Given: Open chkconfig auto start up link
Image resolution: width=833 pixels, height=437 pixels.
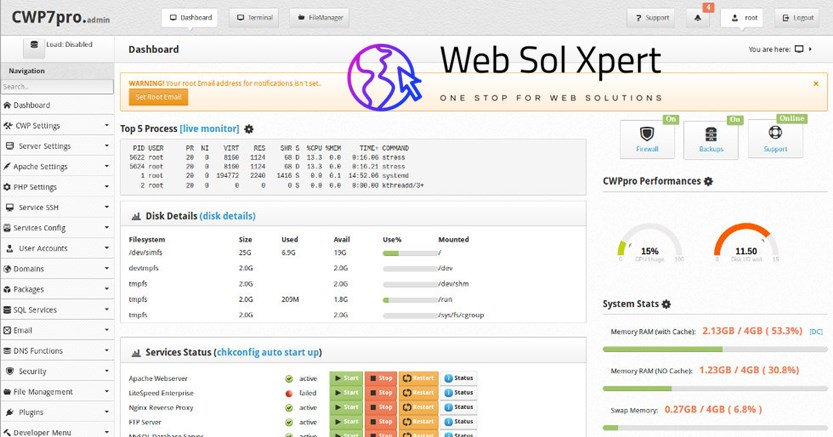Looking at the screenshot, I should [x=268, y=352].
